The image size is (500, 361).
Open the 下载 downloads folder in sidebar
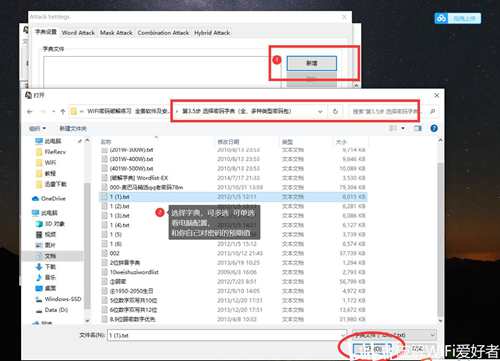(46, 267)
